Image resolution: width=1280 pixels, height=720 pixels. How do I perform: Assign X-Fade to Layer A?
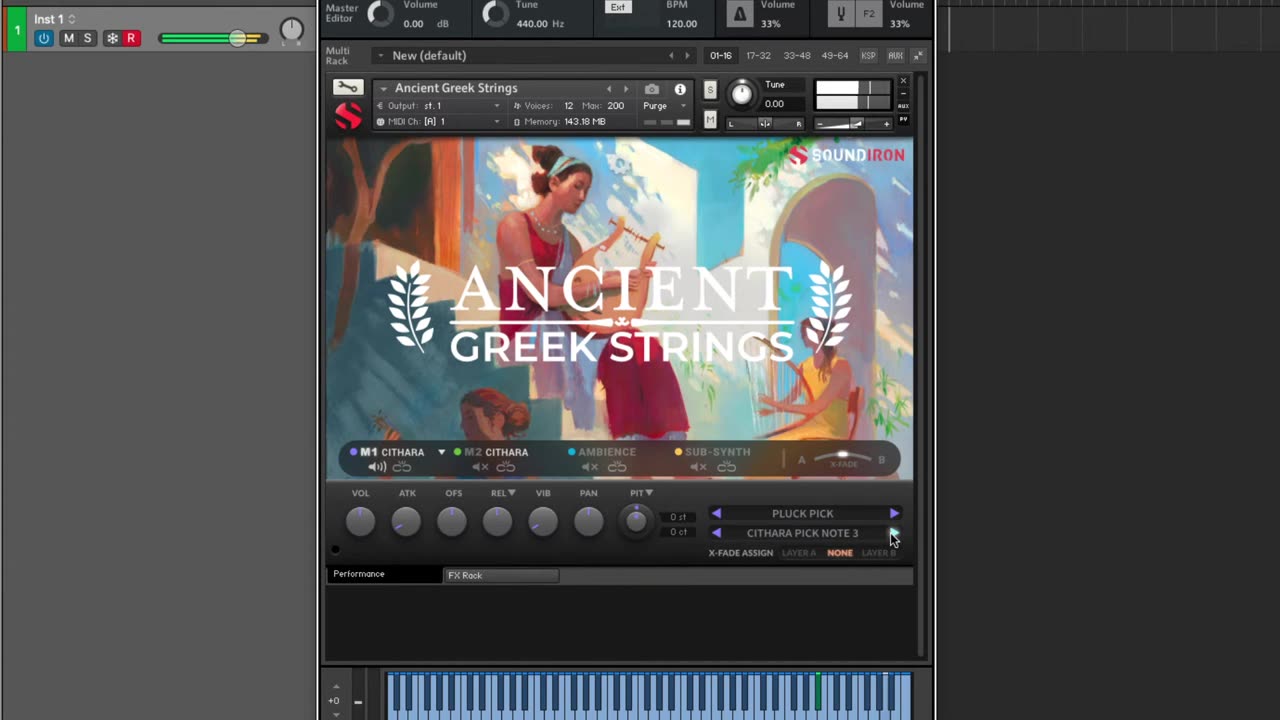pos(798,553)
